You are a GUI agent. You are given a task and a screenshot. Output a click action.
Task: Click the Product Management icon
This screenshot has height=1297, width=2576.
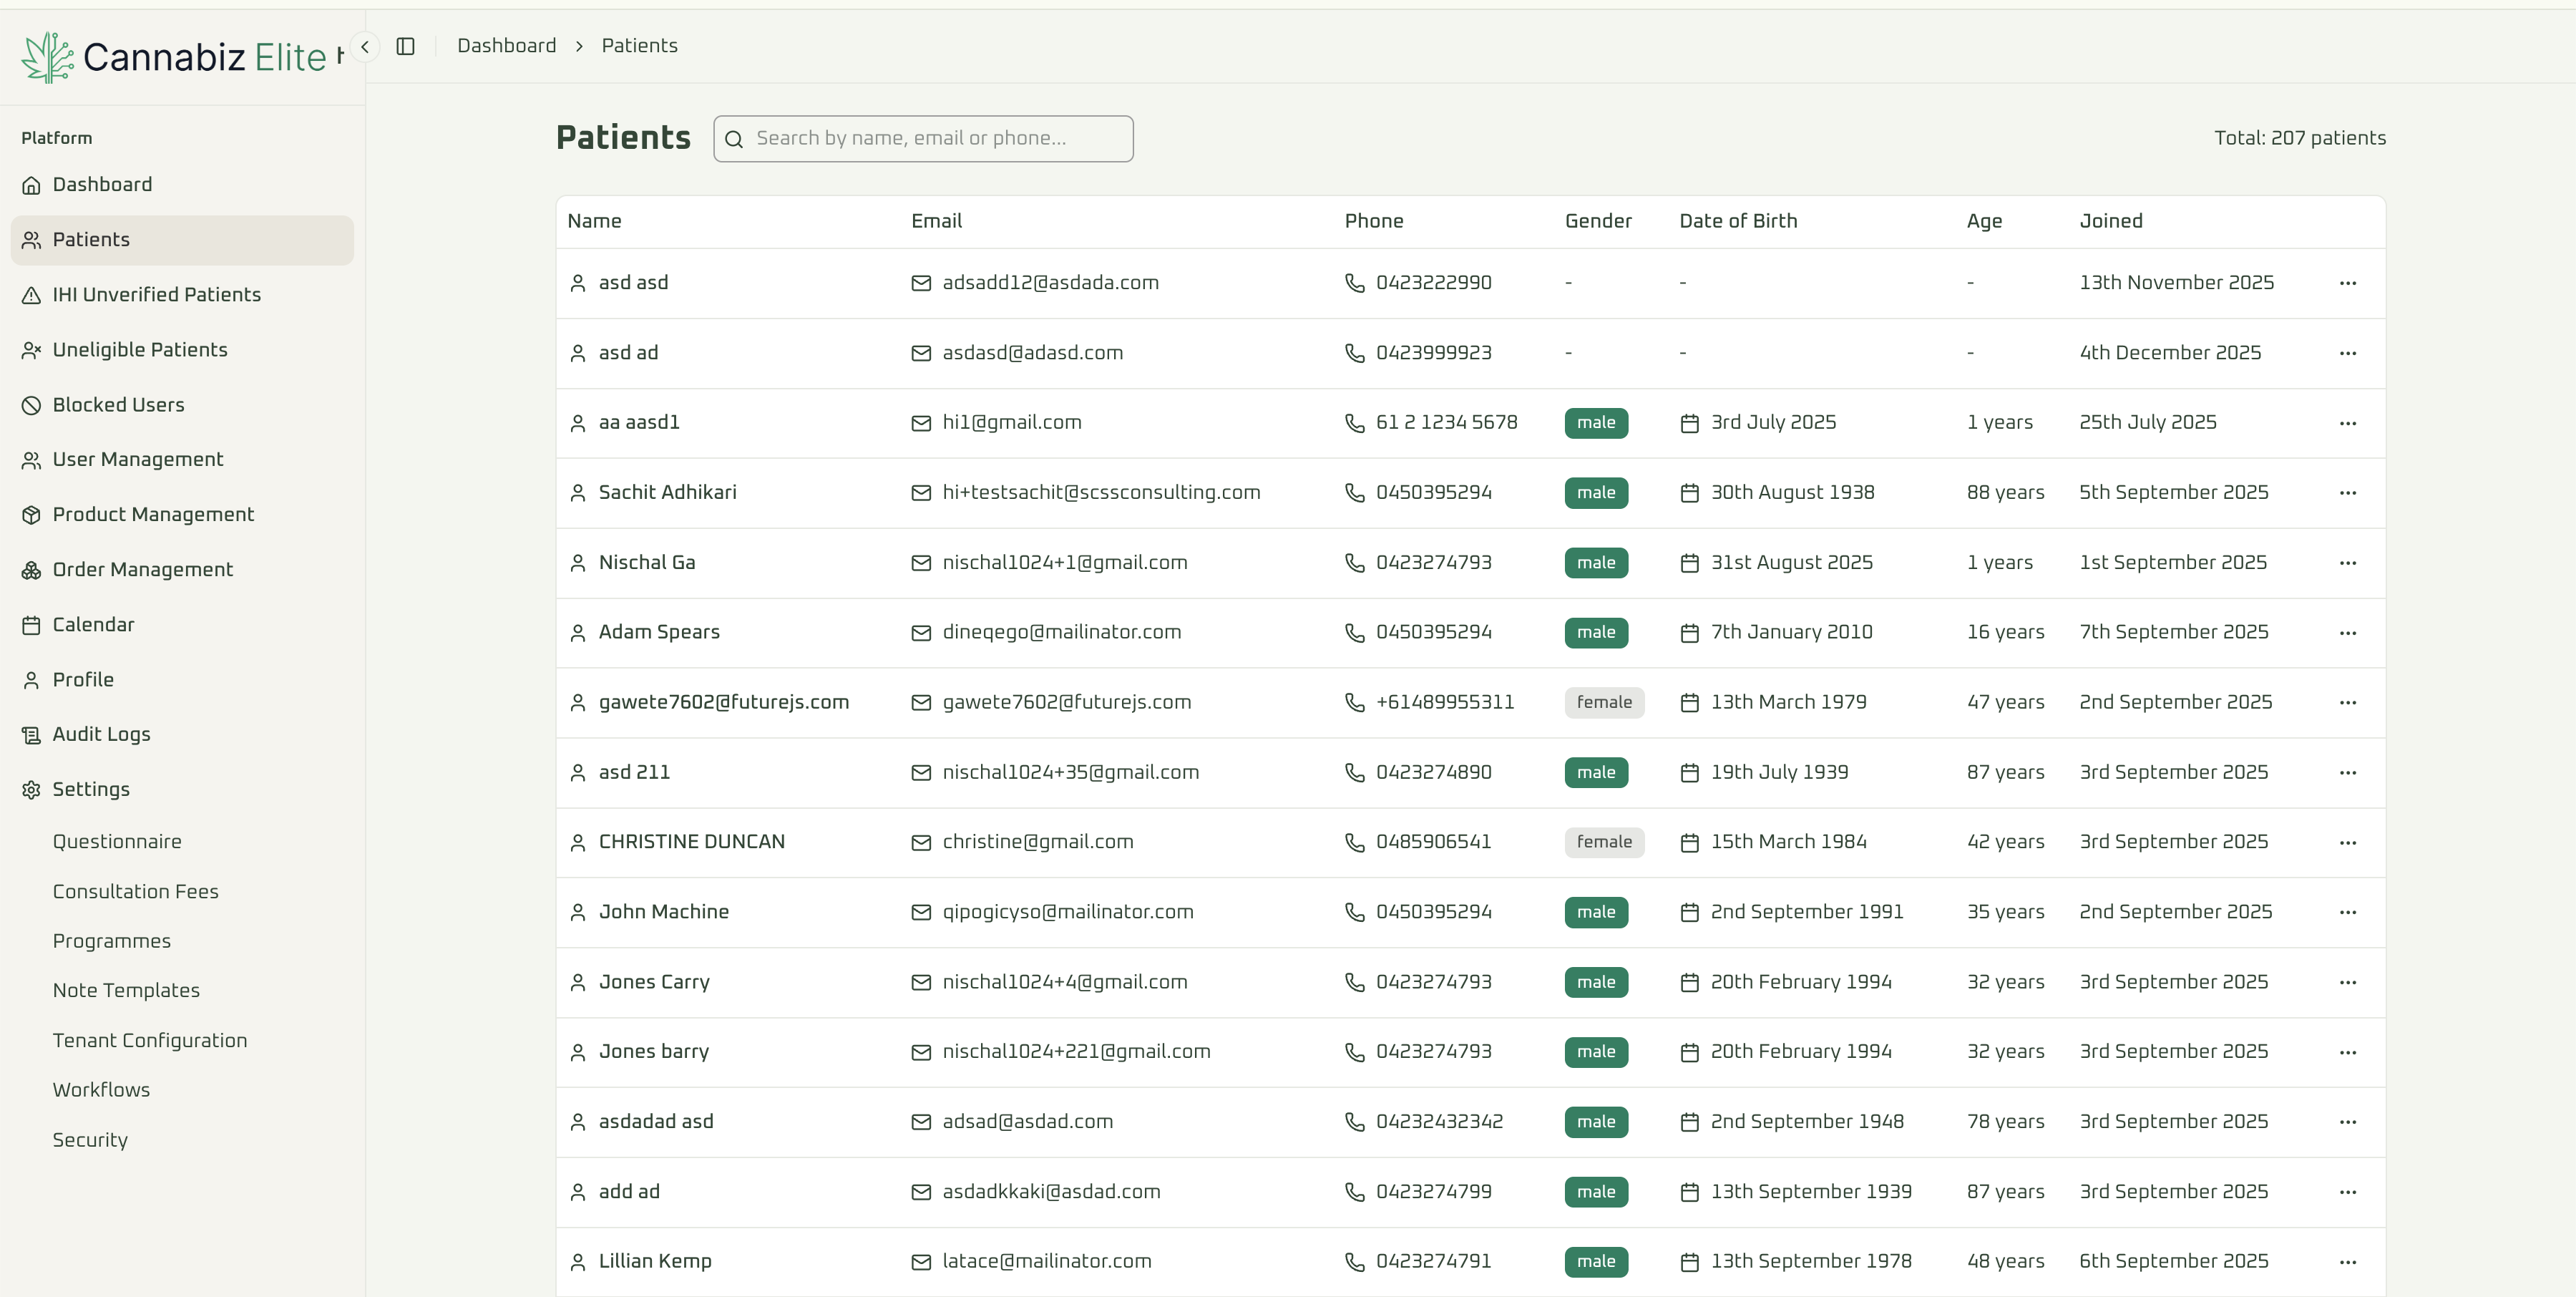coord(31,514)
